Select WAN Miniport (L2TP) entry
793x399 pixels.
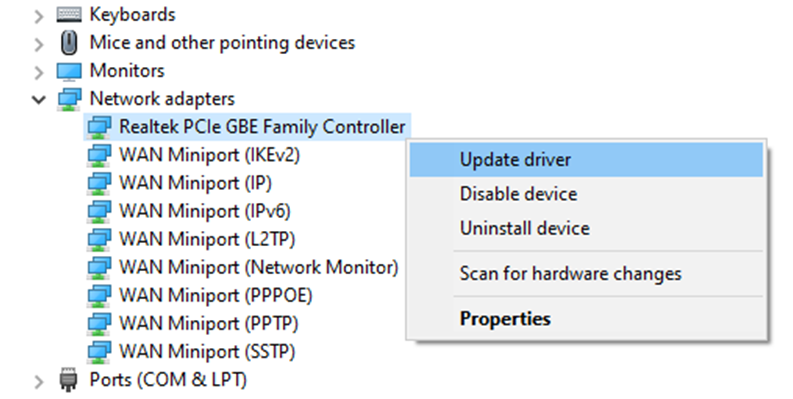tap(207, 239)
